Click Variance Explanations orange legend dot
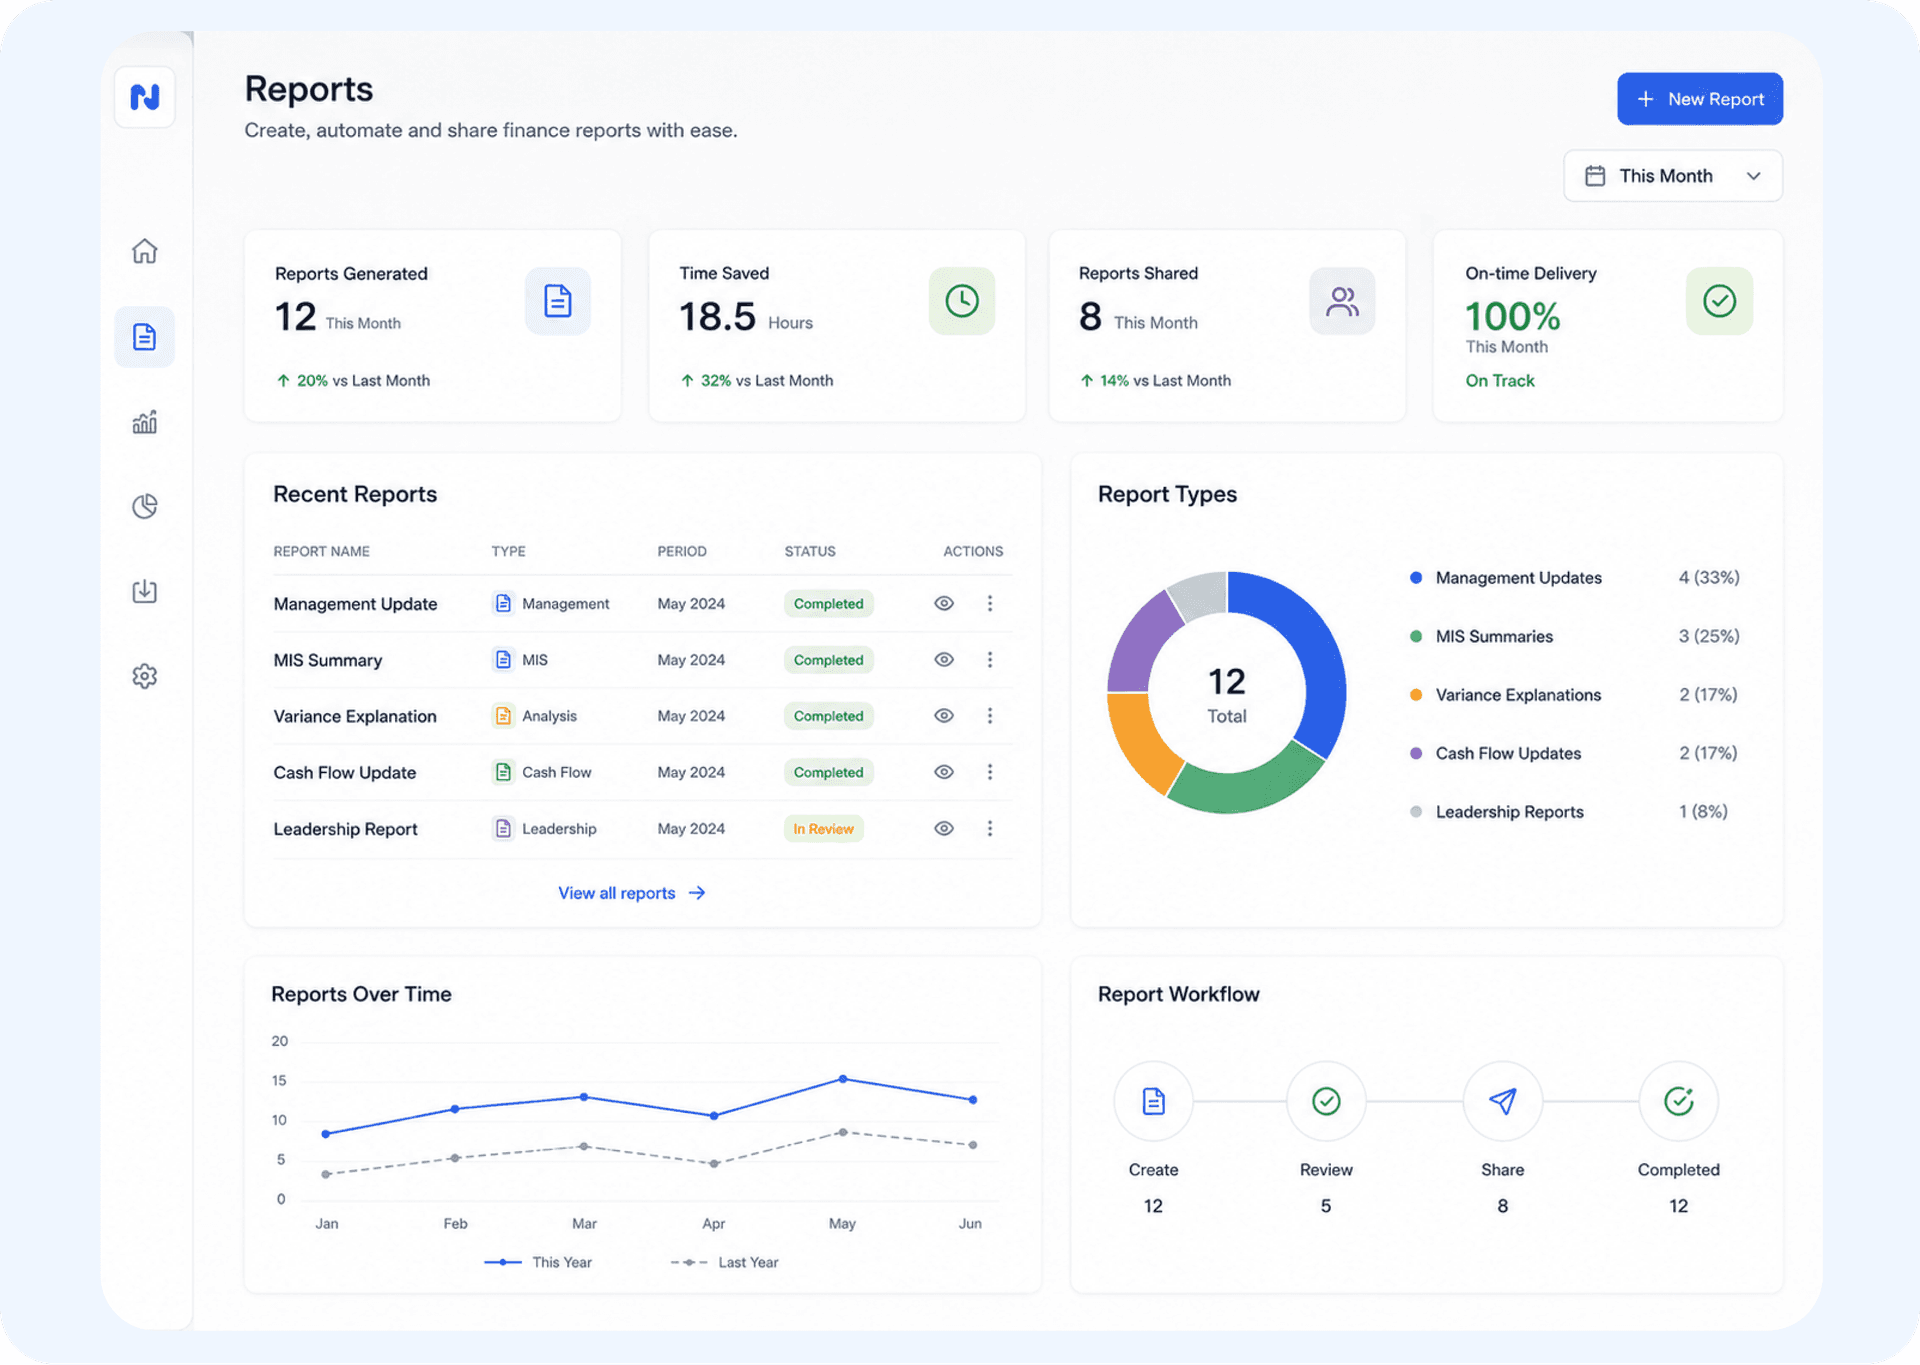1920x1365 pixels. click(1416, 695)
